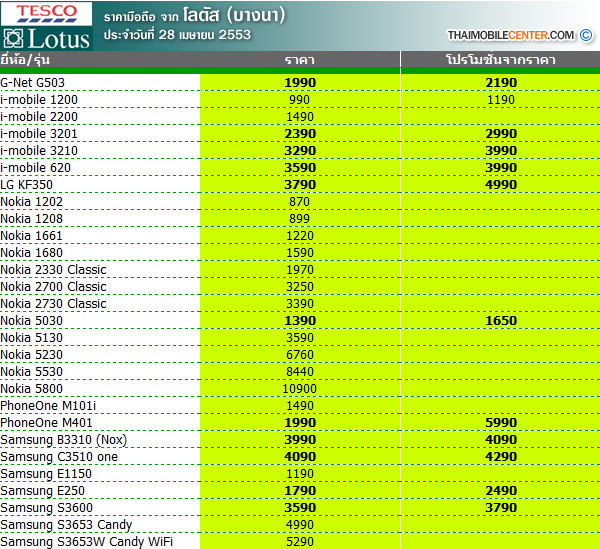Select the Nokia 5130 model name
600x549 pixels.
[31, 338]
